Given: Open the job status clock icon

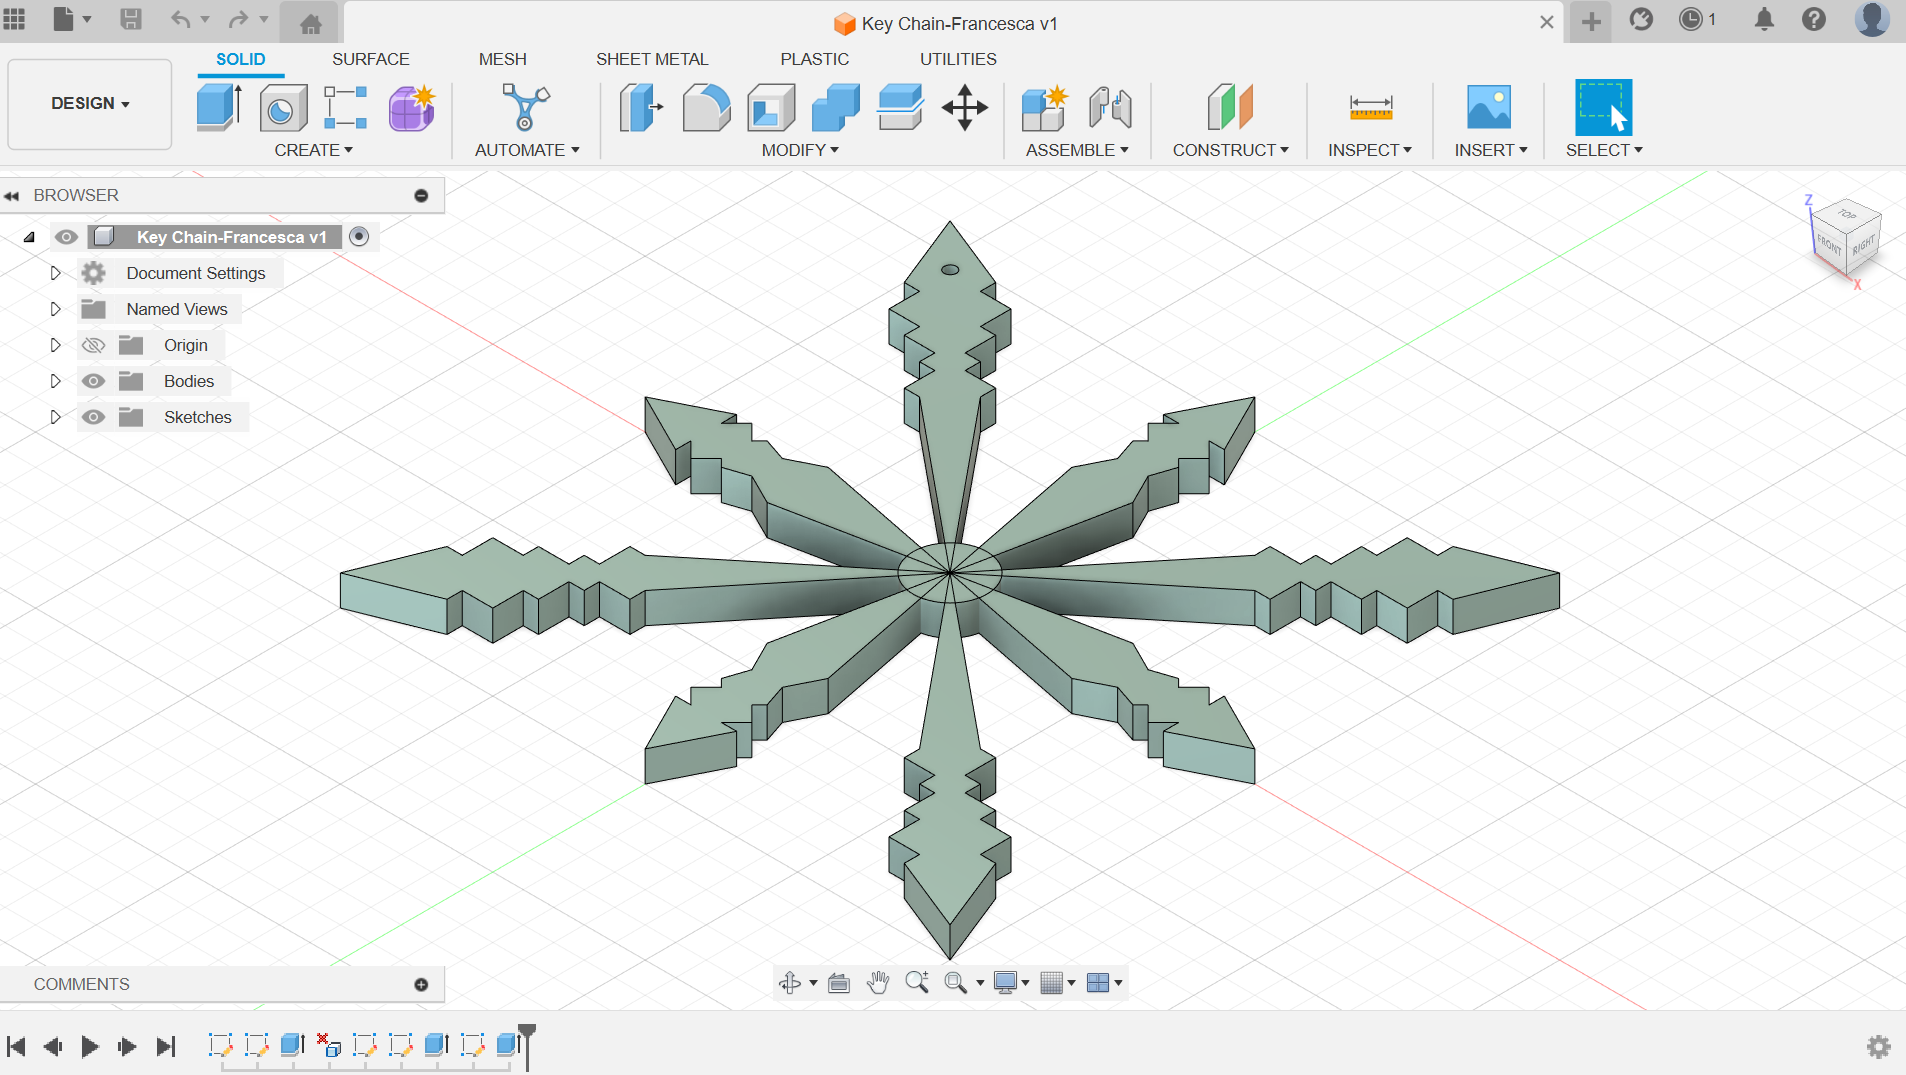Looking at the screenshot, I should [x=1691, y=19].
